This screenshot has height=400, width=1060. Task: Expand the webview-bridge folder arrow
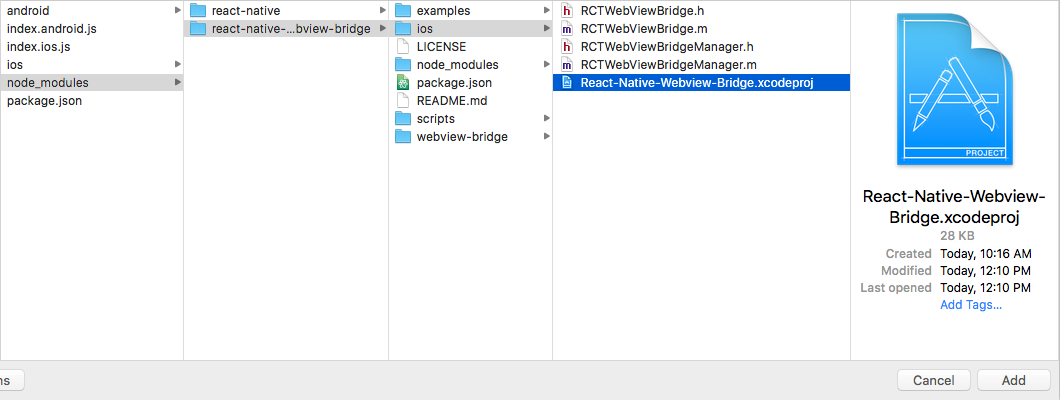[546, 136]
